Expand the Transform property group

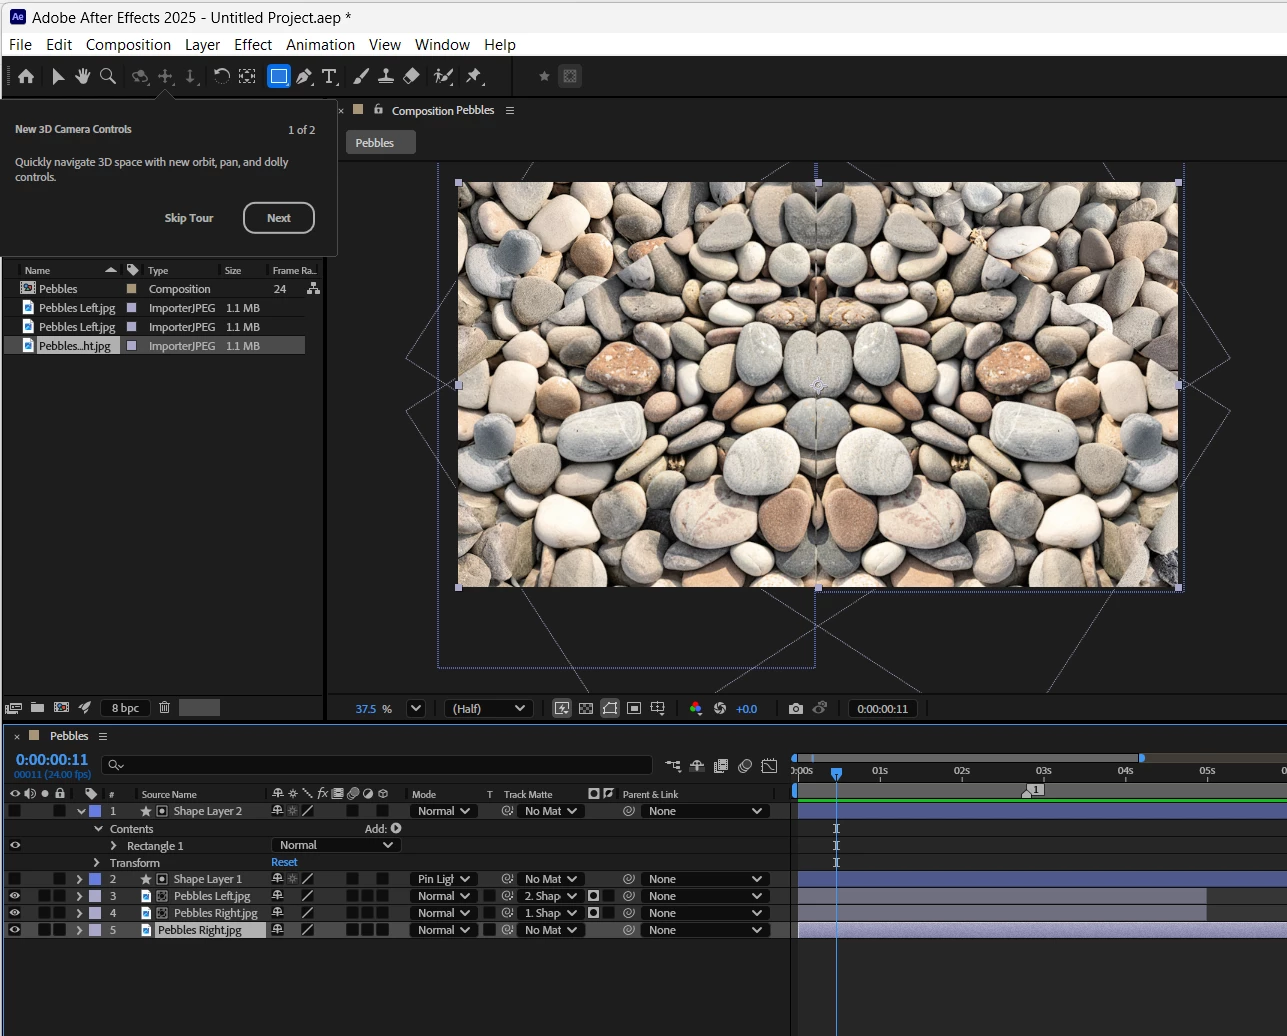pyautogui.click(x=97, y=862)
